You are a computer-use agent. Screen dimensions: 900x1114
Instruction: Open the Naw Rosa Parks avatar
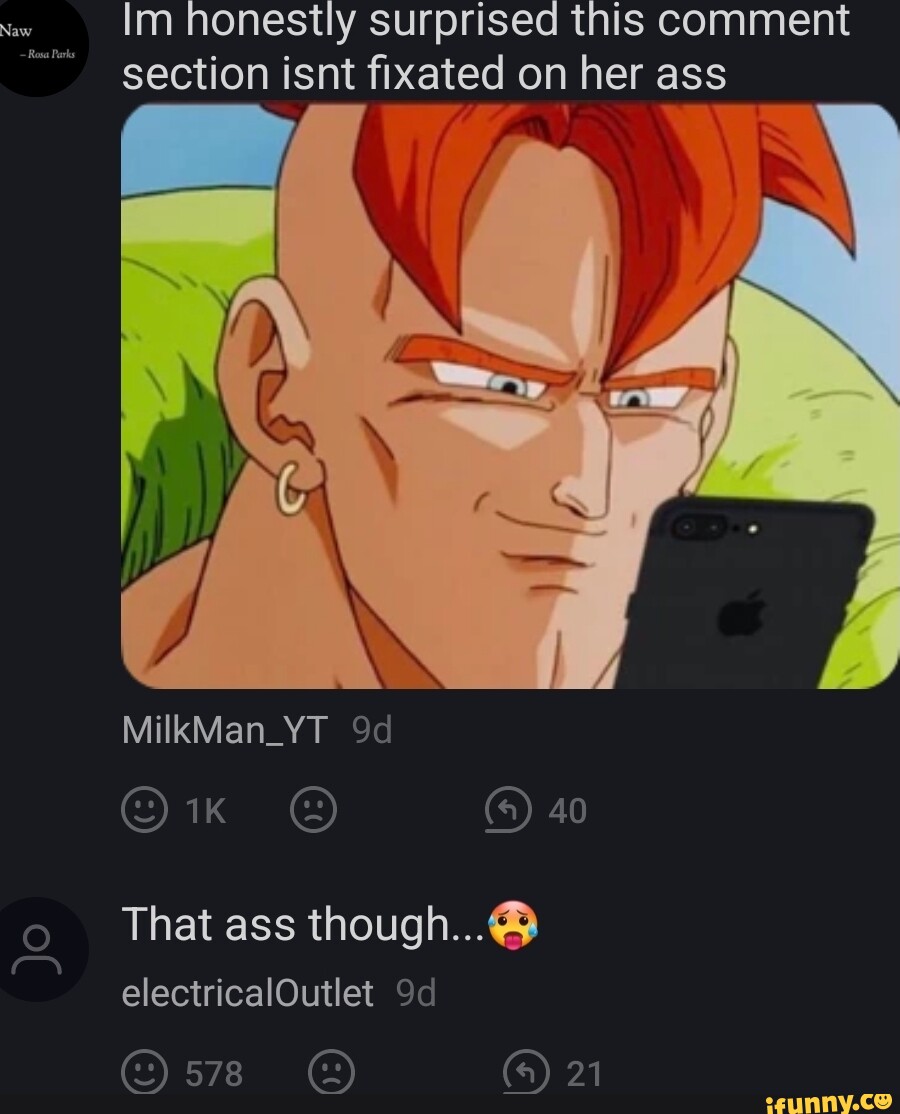37,44
